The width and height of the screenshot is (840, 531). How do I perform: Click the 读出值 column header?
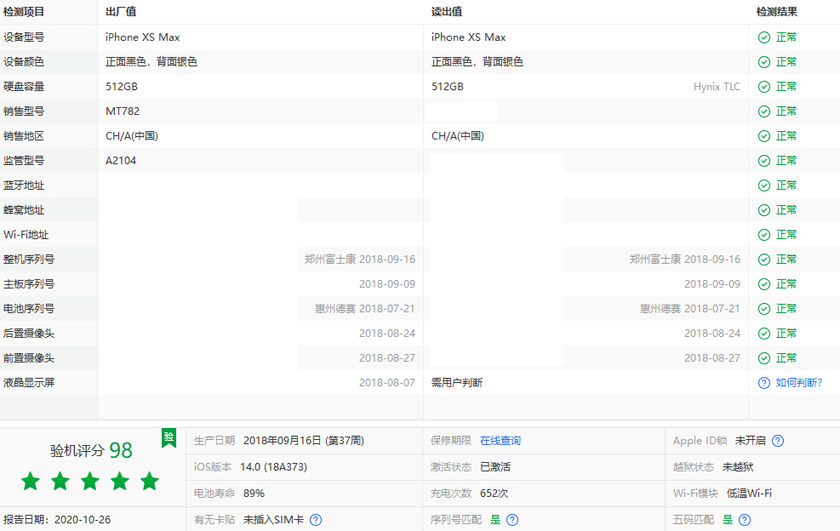(446, 12)
